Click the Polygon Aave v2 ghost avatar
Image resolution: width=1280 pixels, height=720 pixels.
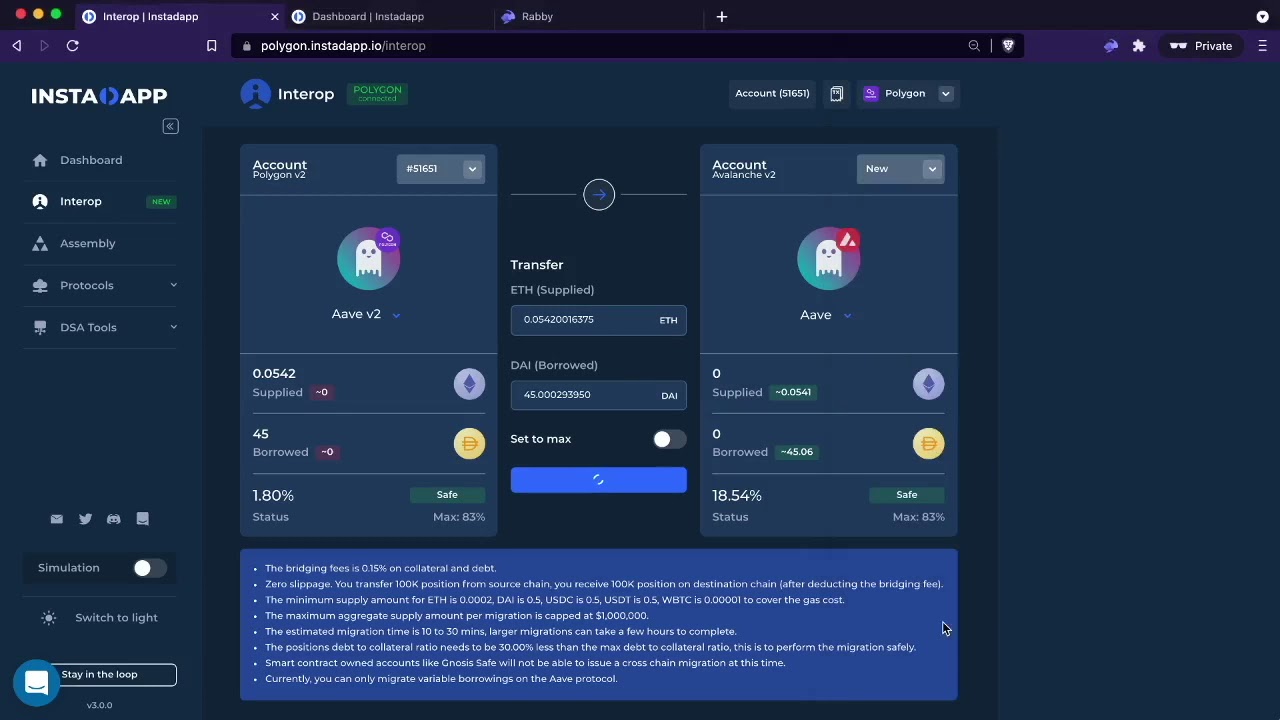tap(369, 259)
